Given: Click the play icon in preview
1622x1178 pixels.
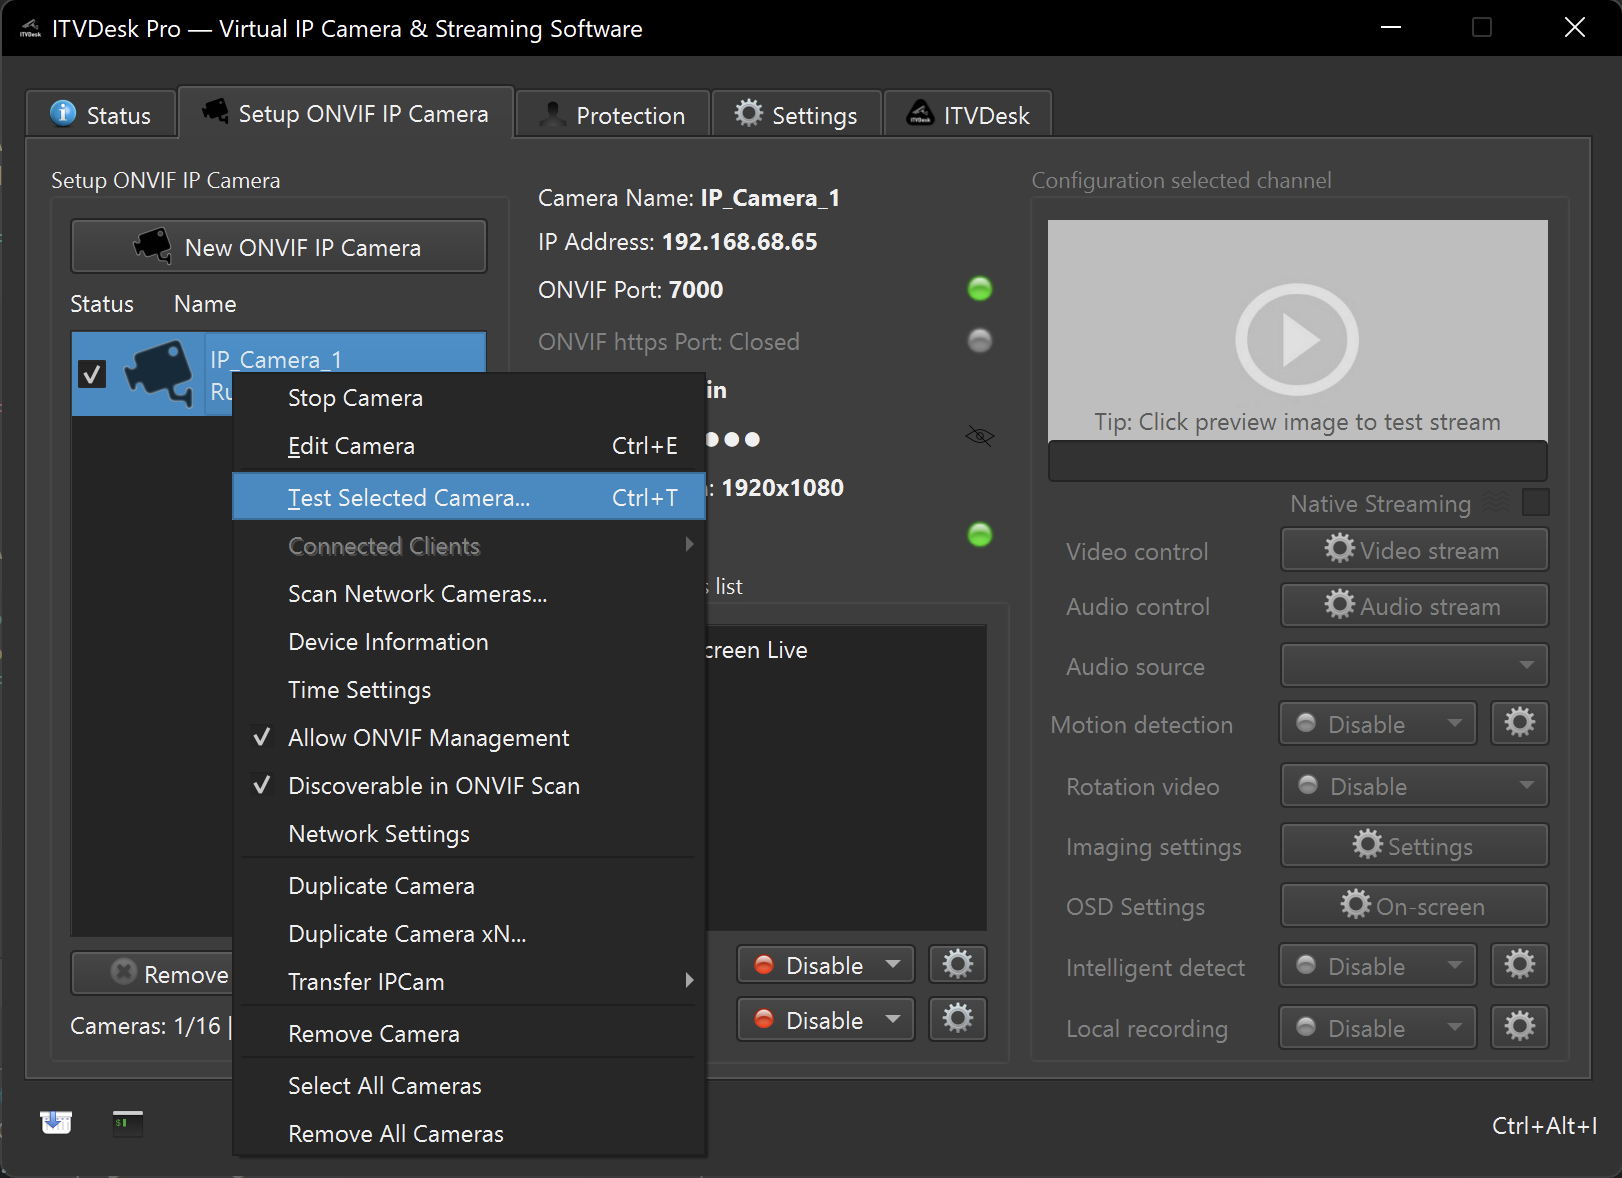Looking at the screenshot, I should [x=1296, y=340].
